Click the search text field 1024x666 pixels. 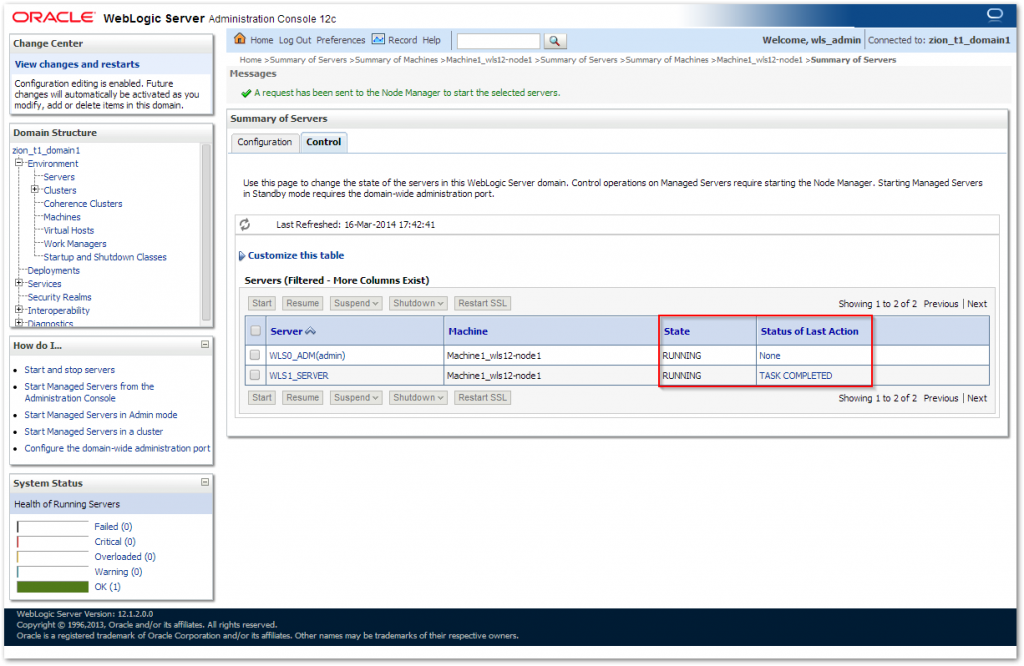click(x=498, y=41)
